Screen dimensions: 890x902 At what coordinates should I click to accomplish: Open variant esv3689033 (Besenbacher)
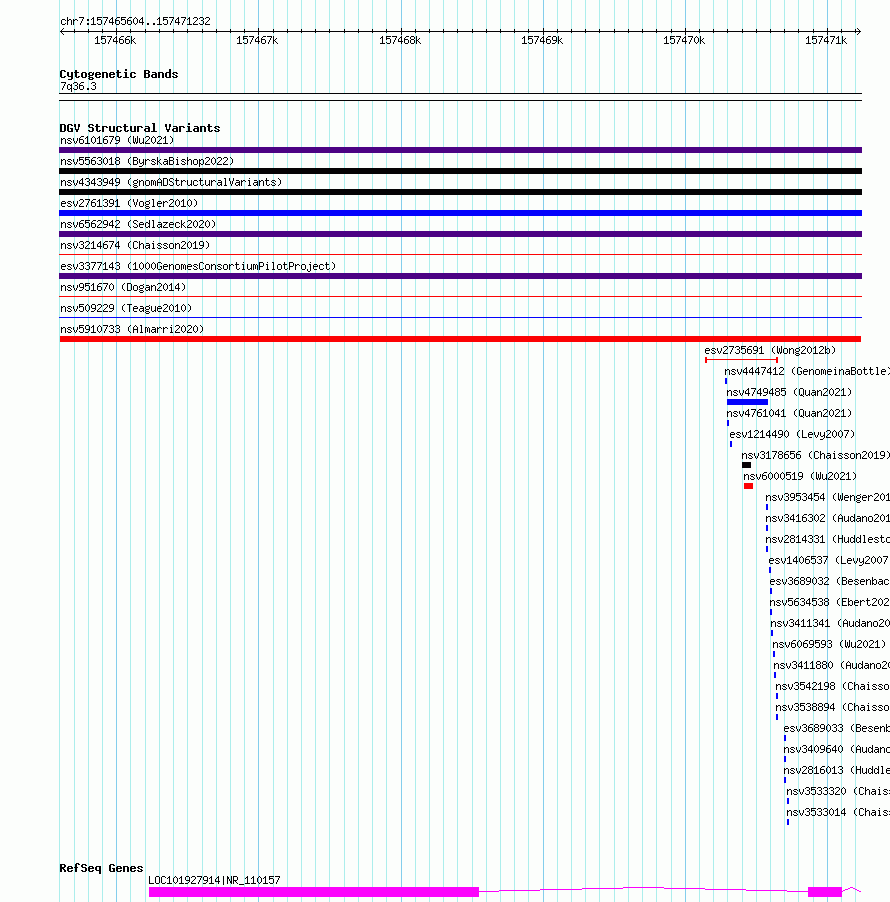[x=836, y=728]
